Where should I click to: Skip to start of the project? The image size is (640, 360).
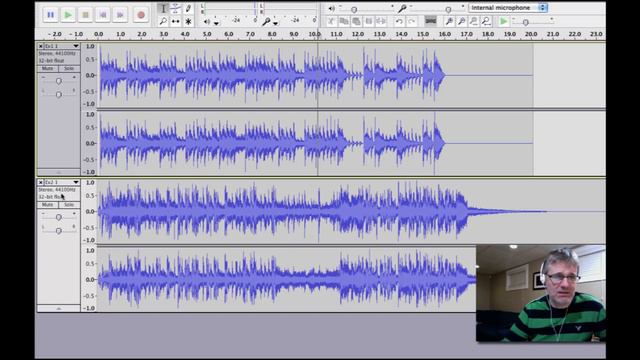(103, 15)
